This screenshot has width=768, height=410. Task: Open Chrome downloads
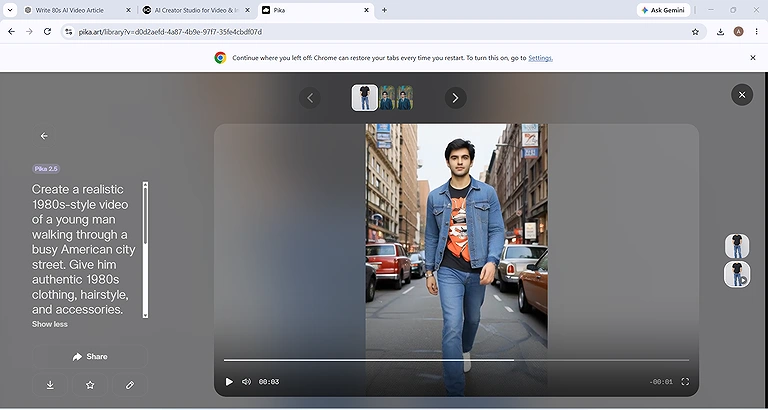coord(720,32)
